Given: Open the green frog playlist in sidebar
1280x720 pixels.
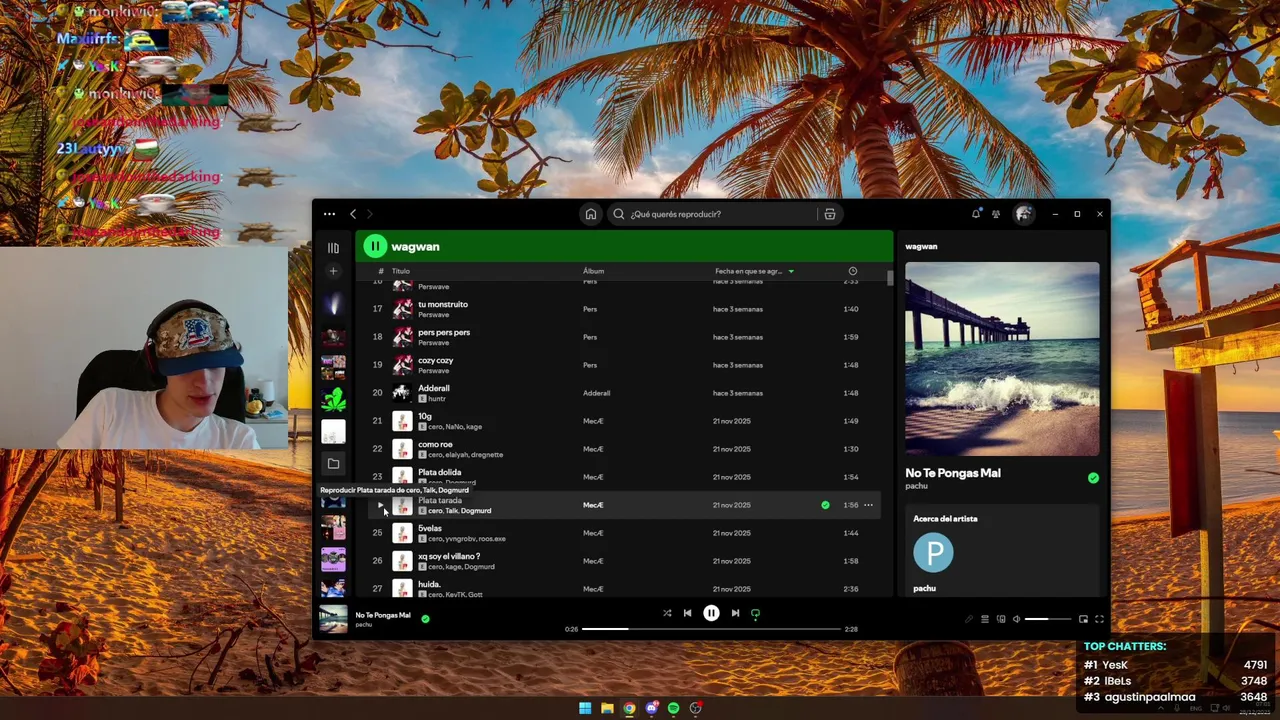Looking at the screenshot, I should click(333, 399).
